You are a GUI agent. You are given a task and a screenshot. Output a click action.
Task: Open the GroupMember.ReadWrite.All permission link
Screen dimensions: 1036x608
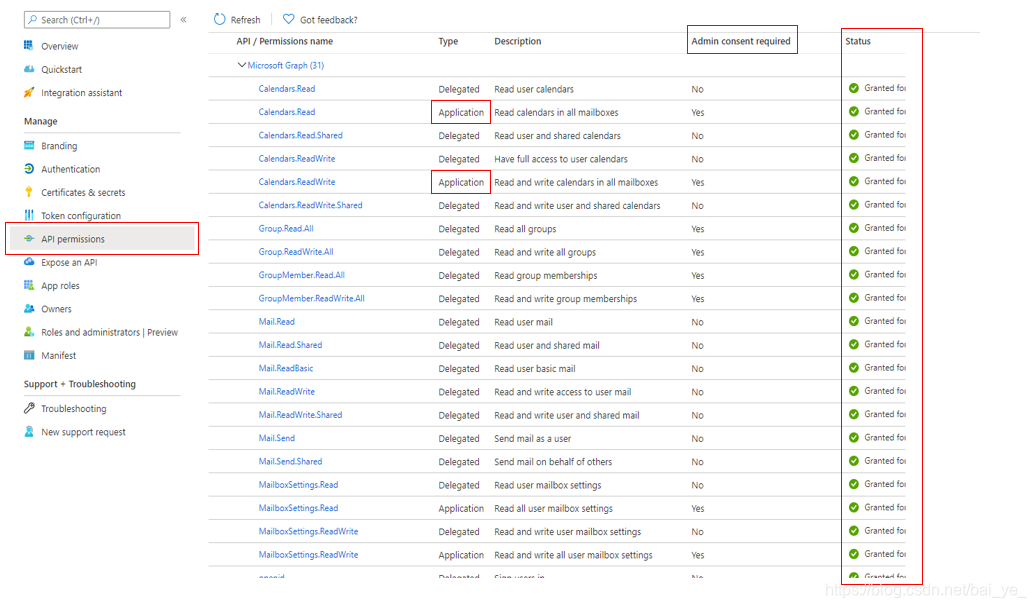311,298
